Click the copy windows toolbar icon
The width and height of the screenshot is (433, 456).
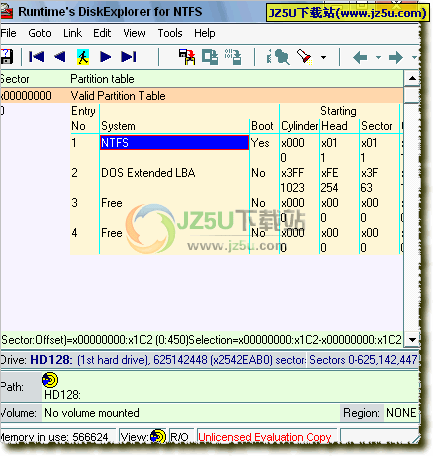[210, 57]
